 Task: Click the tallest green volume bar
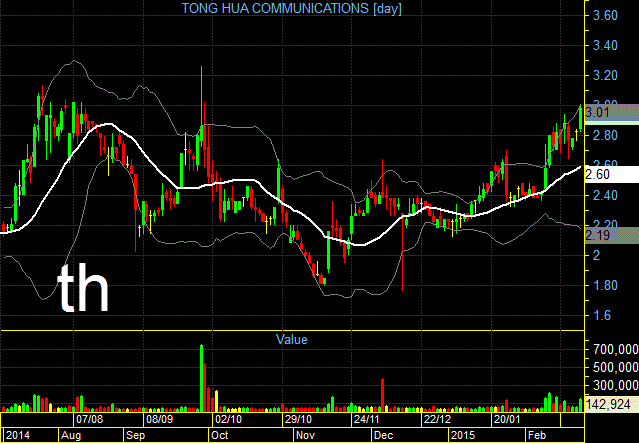(201, 378)
